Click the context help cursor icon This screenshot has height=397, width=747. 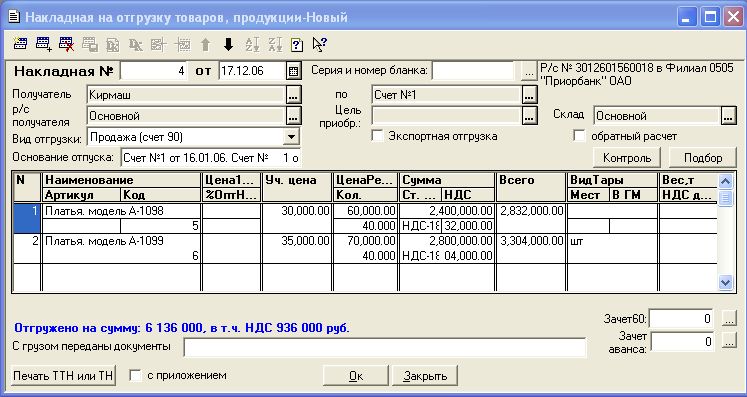pyautogui.click(x=319, y=44)
